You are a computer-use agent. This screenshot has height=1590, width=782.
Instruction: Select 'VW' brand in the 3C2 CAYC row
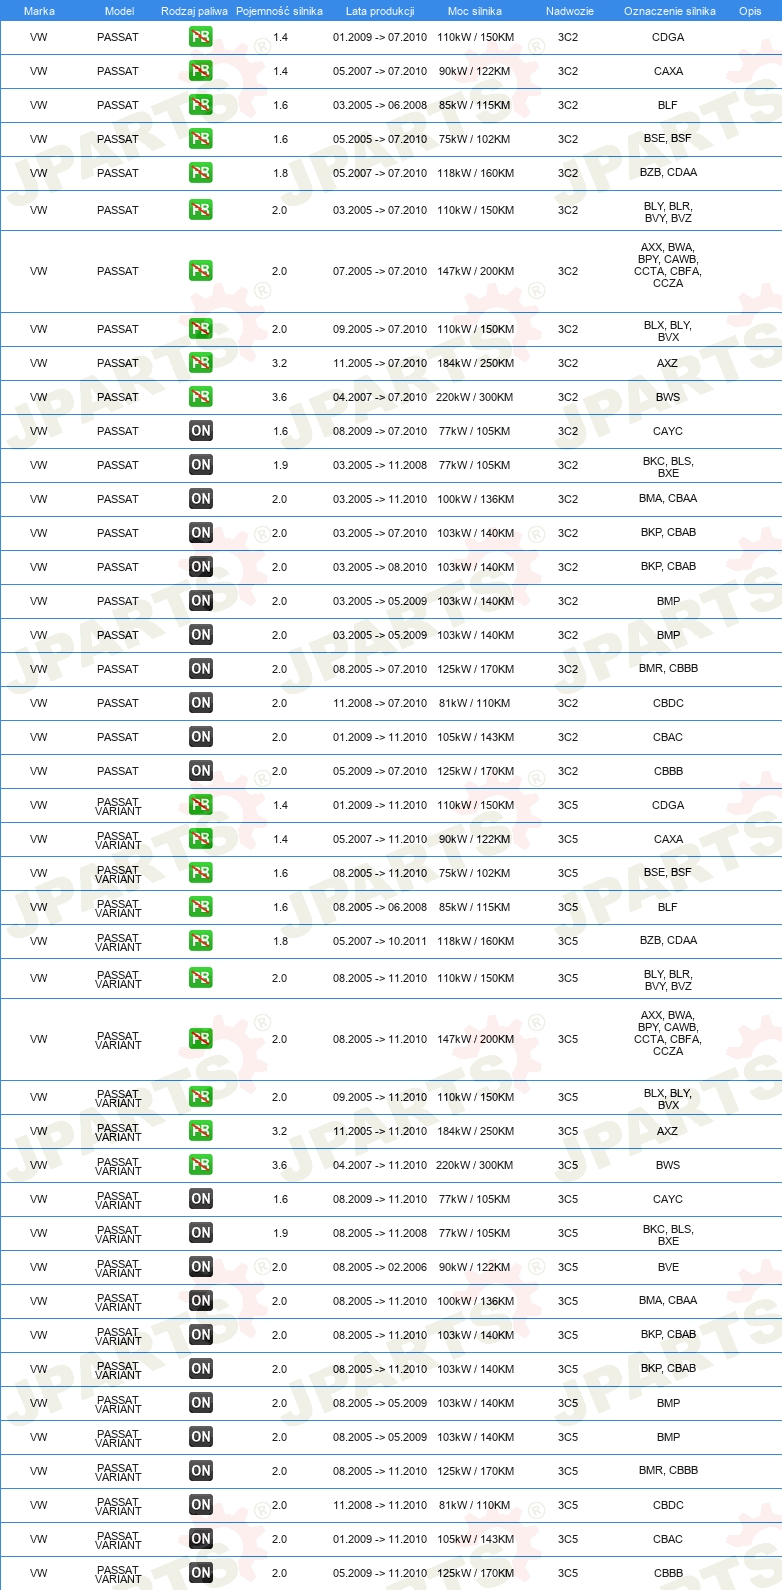[x=39, y=431]
